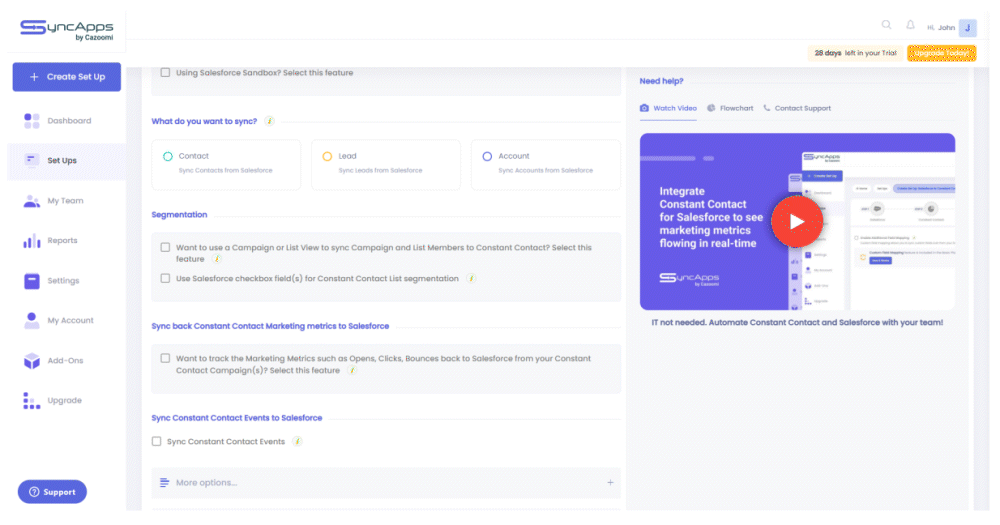Click the Dashboard sidebar icon
Image resolution: width=1000 pixels, height=525 pixels.
pyautogui.click(x=32, y=121)
